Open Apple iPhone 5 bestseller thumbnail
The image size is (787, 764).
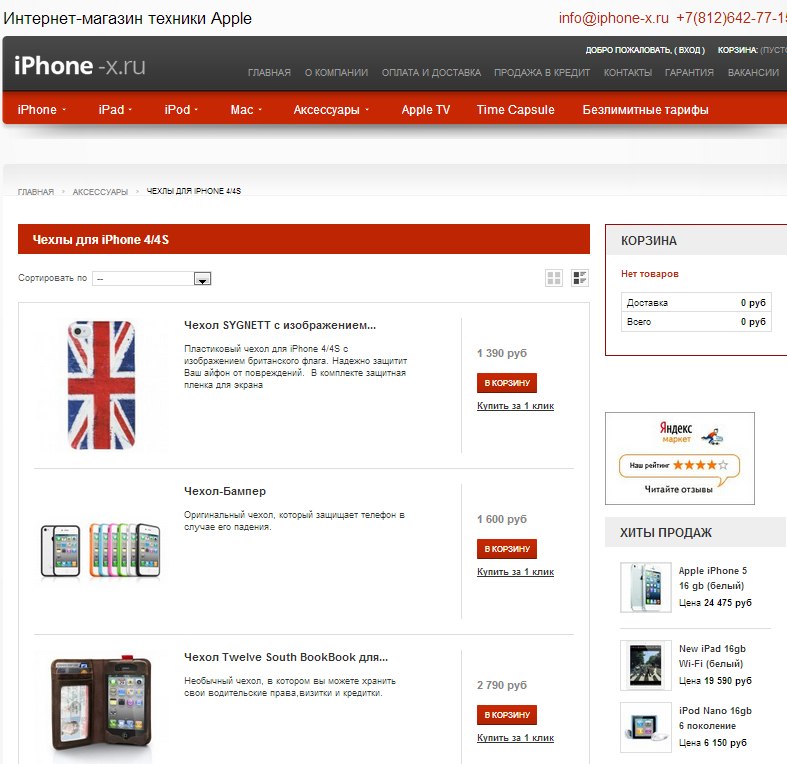[645, 587]
